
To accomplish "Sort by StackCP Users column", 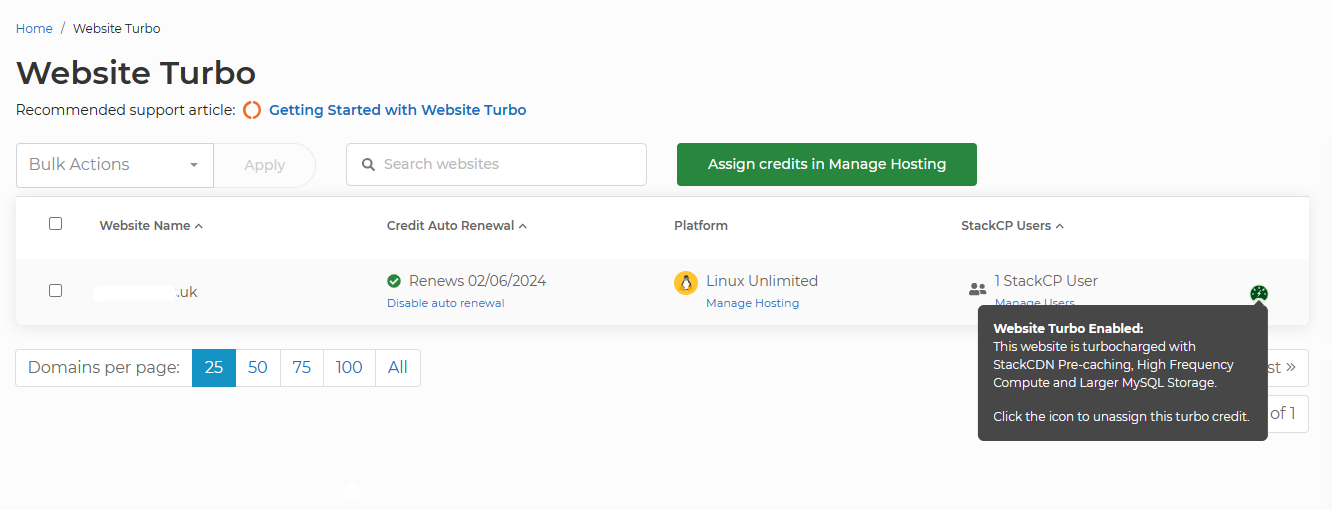I will point(1012,226).
